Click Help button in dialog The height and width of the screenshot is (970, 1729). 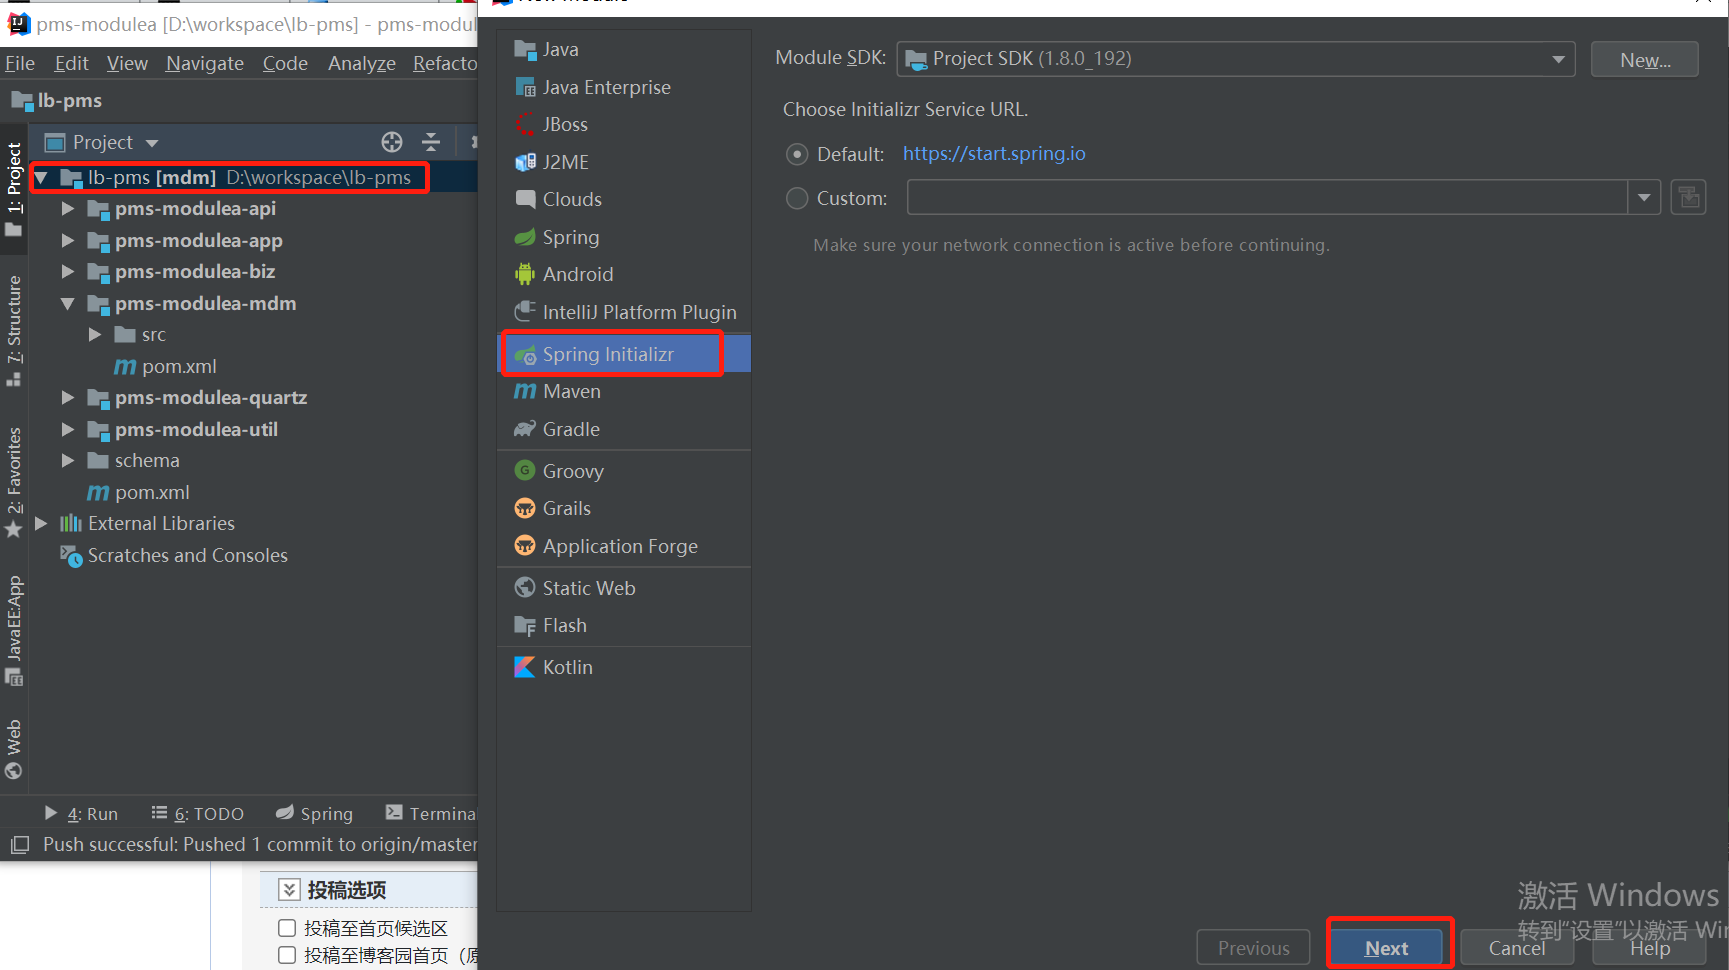click(x=1650, y=948)
